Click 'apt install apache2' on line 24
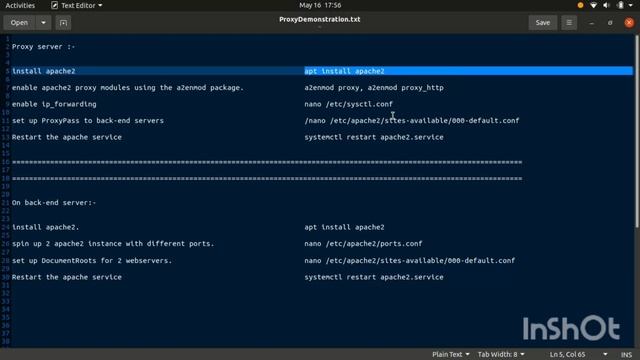This screenshot has width=640, height=360. (x=344, y=227)
